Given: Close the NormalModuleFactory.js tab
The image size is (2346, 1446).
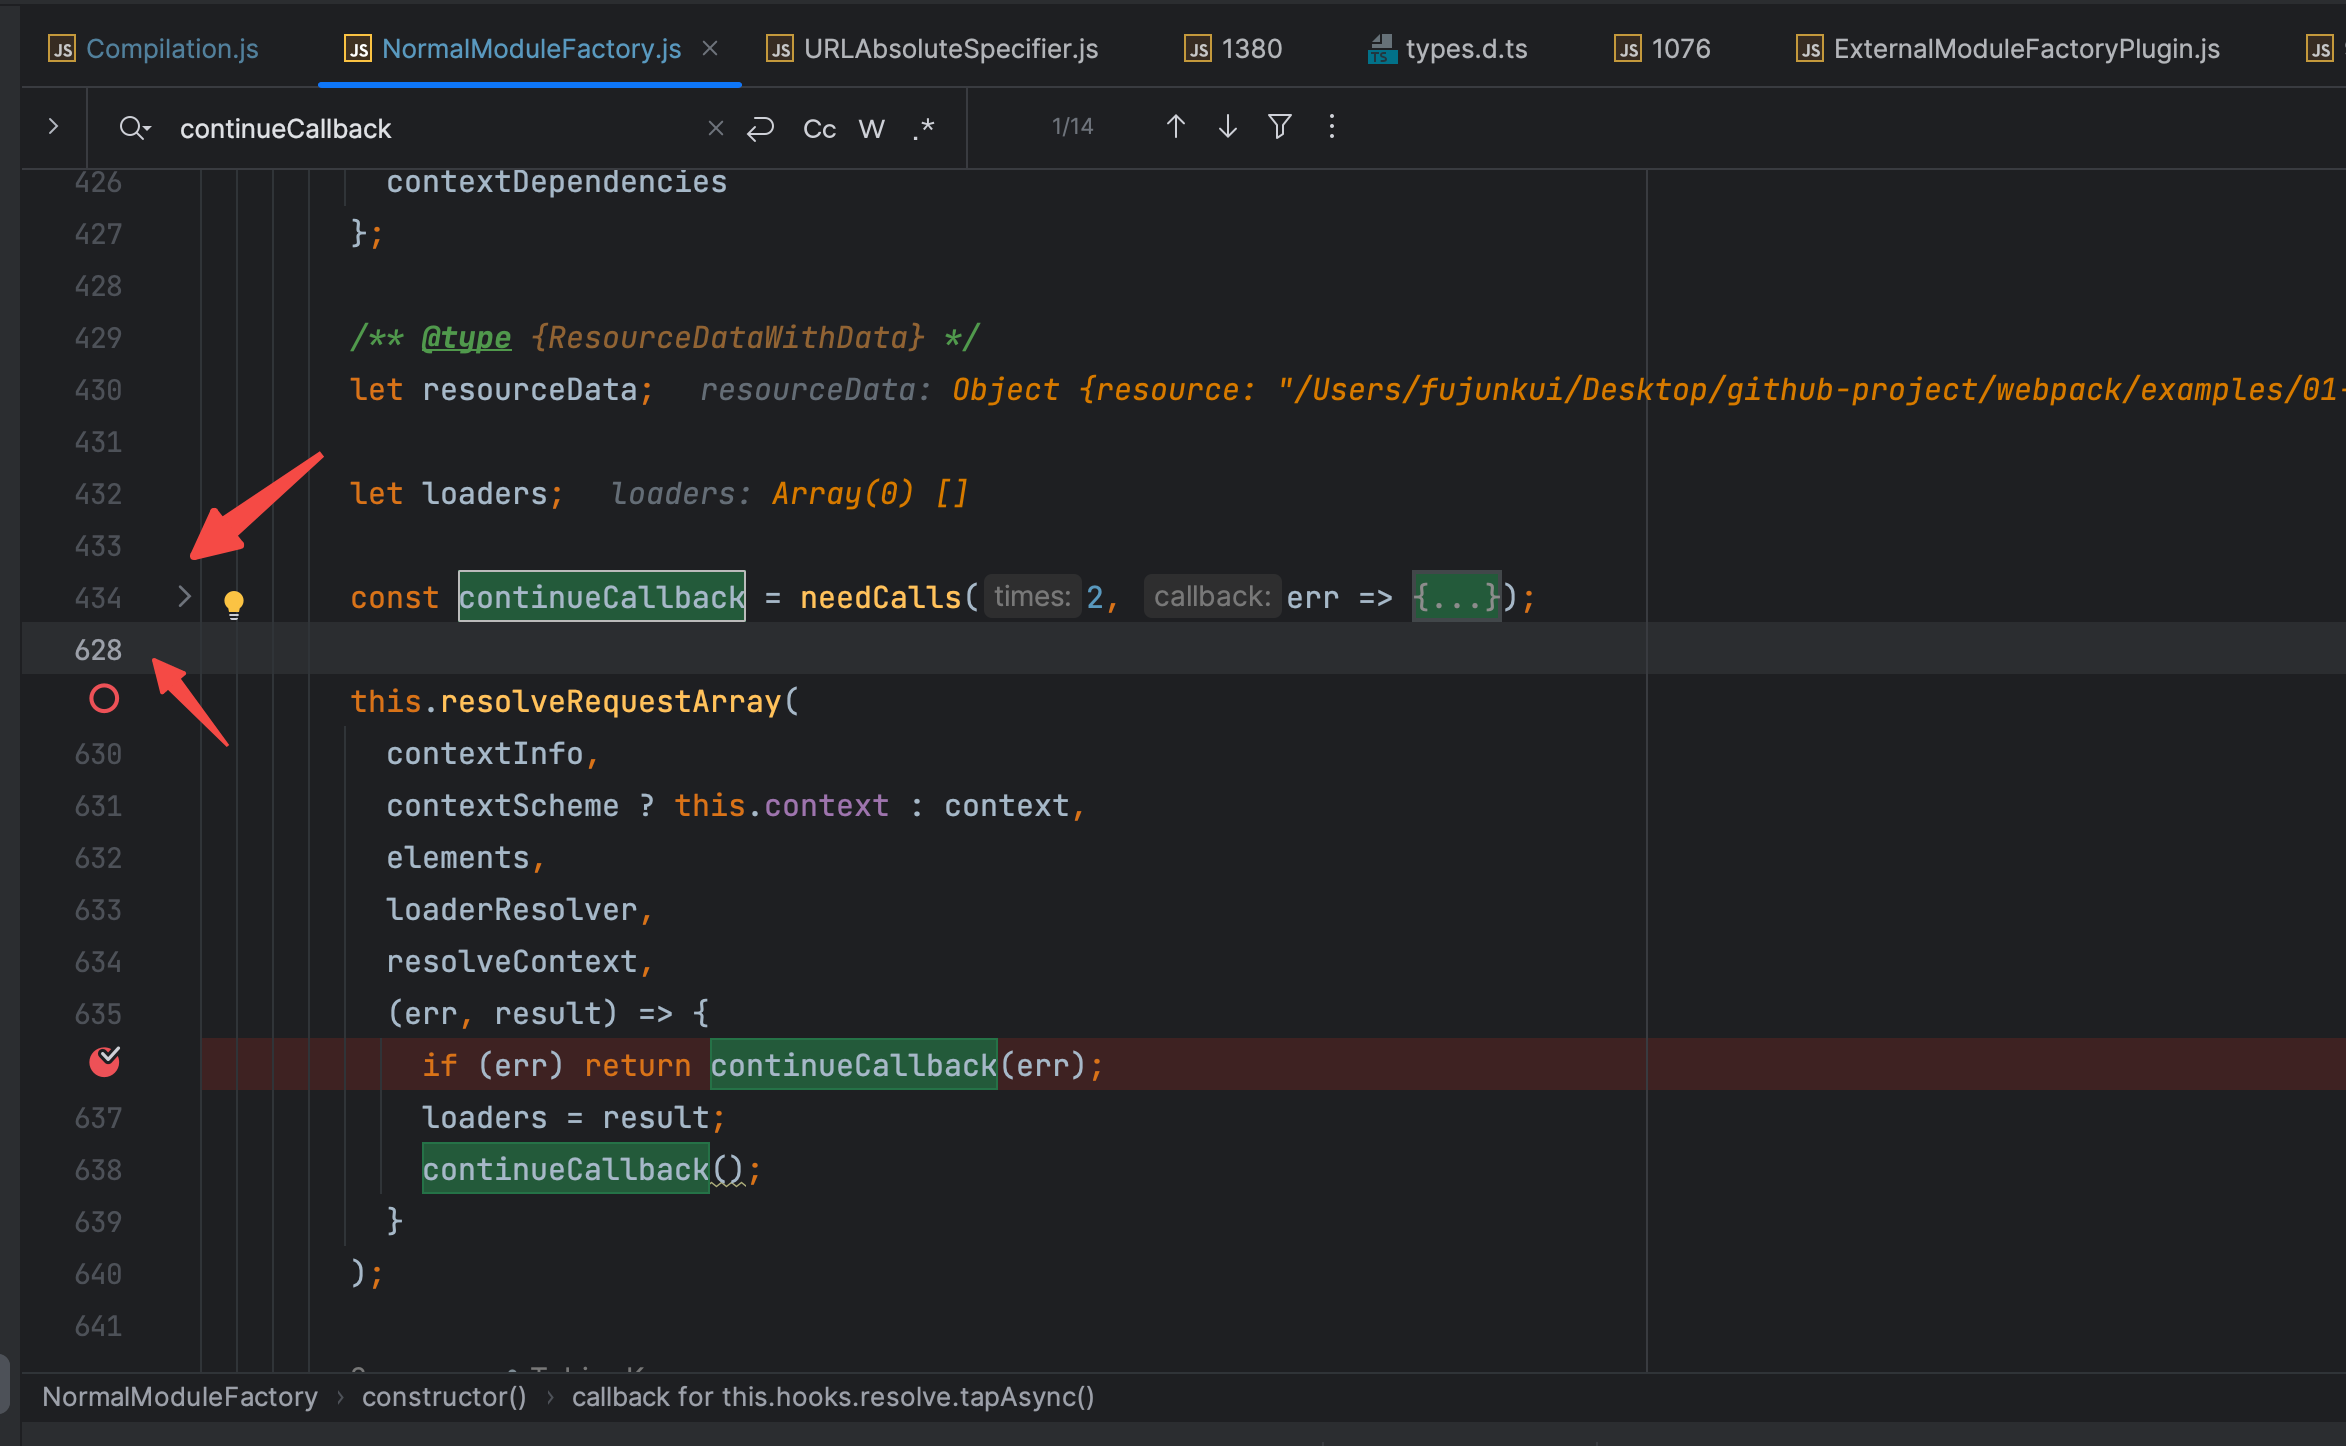Looking at the screenshot, I should point(710,48).
